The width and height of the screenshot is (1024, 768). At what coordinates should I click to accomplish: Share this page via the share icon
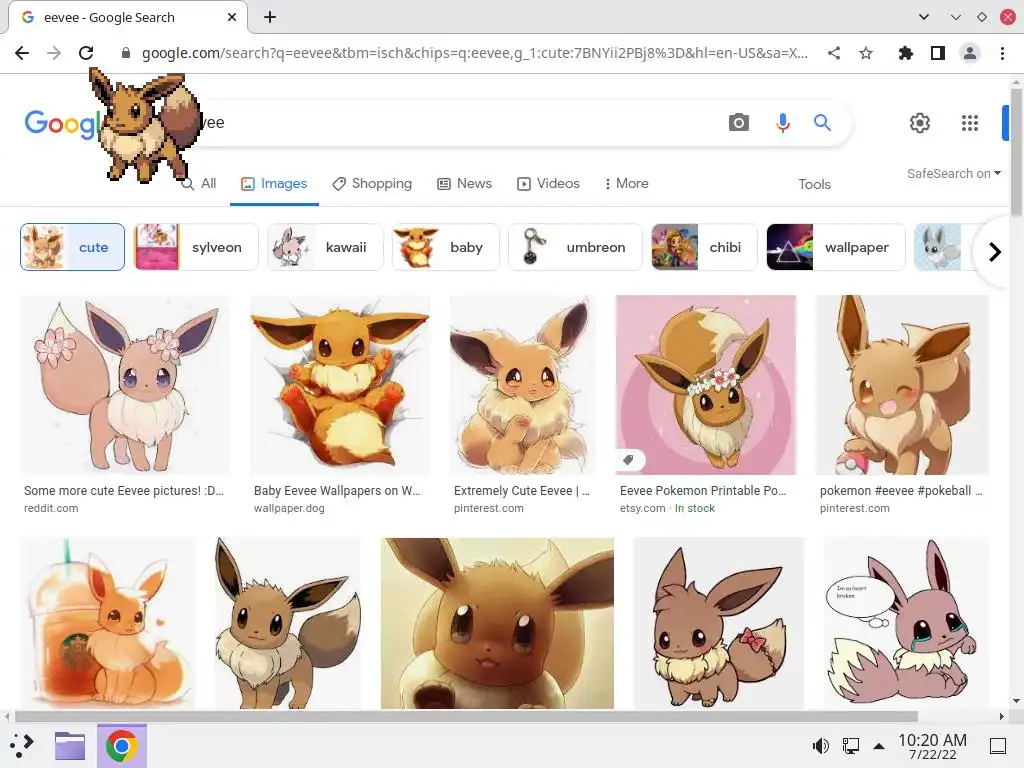click(834, 53)
